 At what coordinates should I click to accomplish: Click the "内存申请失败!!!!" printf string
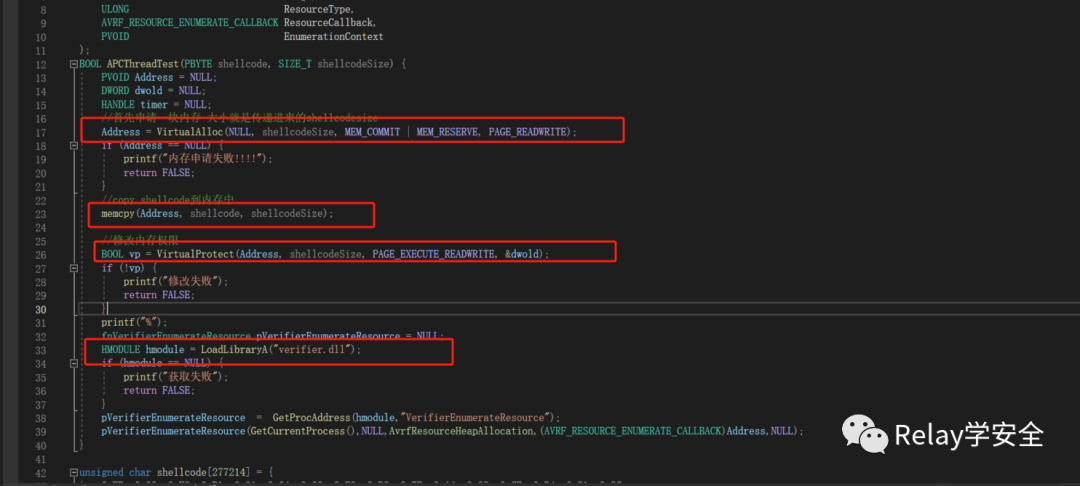click(214, 159)
